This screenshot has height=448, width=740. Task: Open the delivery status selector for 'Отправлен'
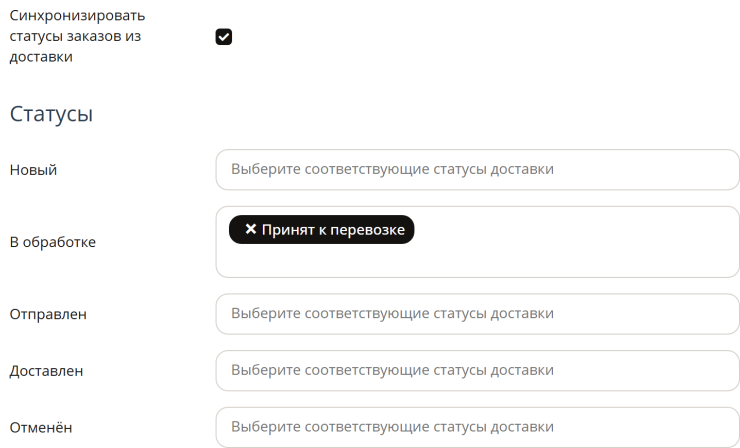(477, 314)
